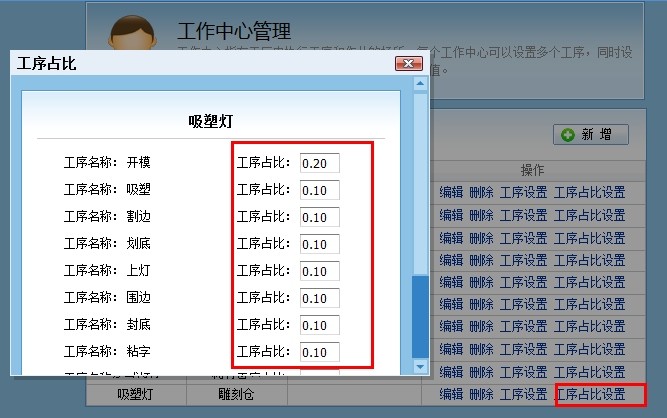Click the green plus icon on 新增
The height and width of the screenshot is (418, 667).
click(568, 134)
